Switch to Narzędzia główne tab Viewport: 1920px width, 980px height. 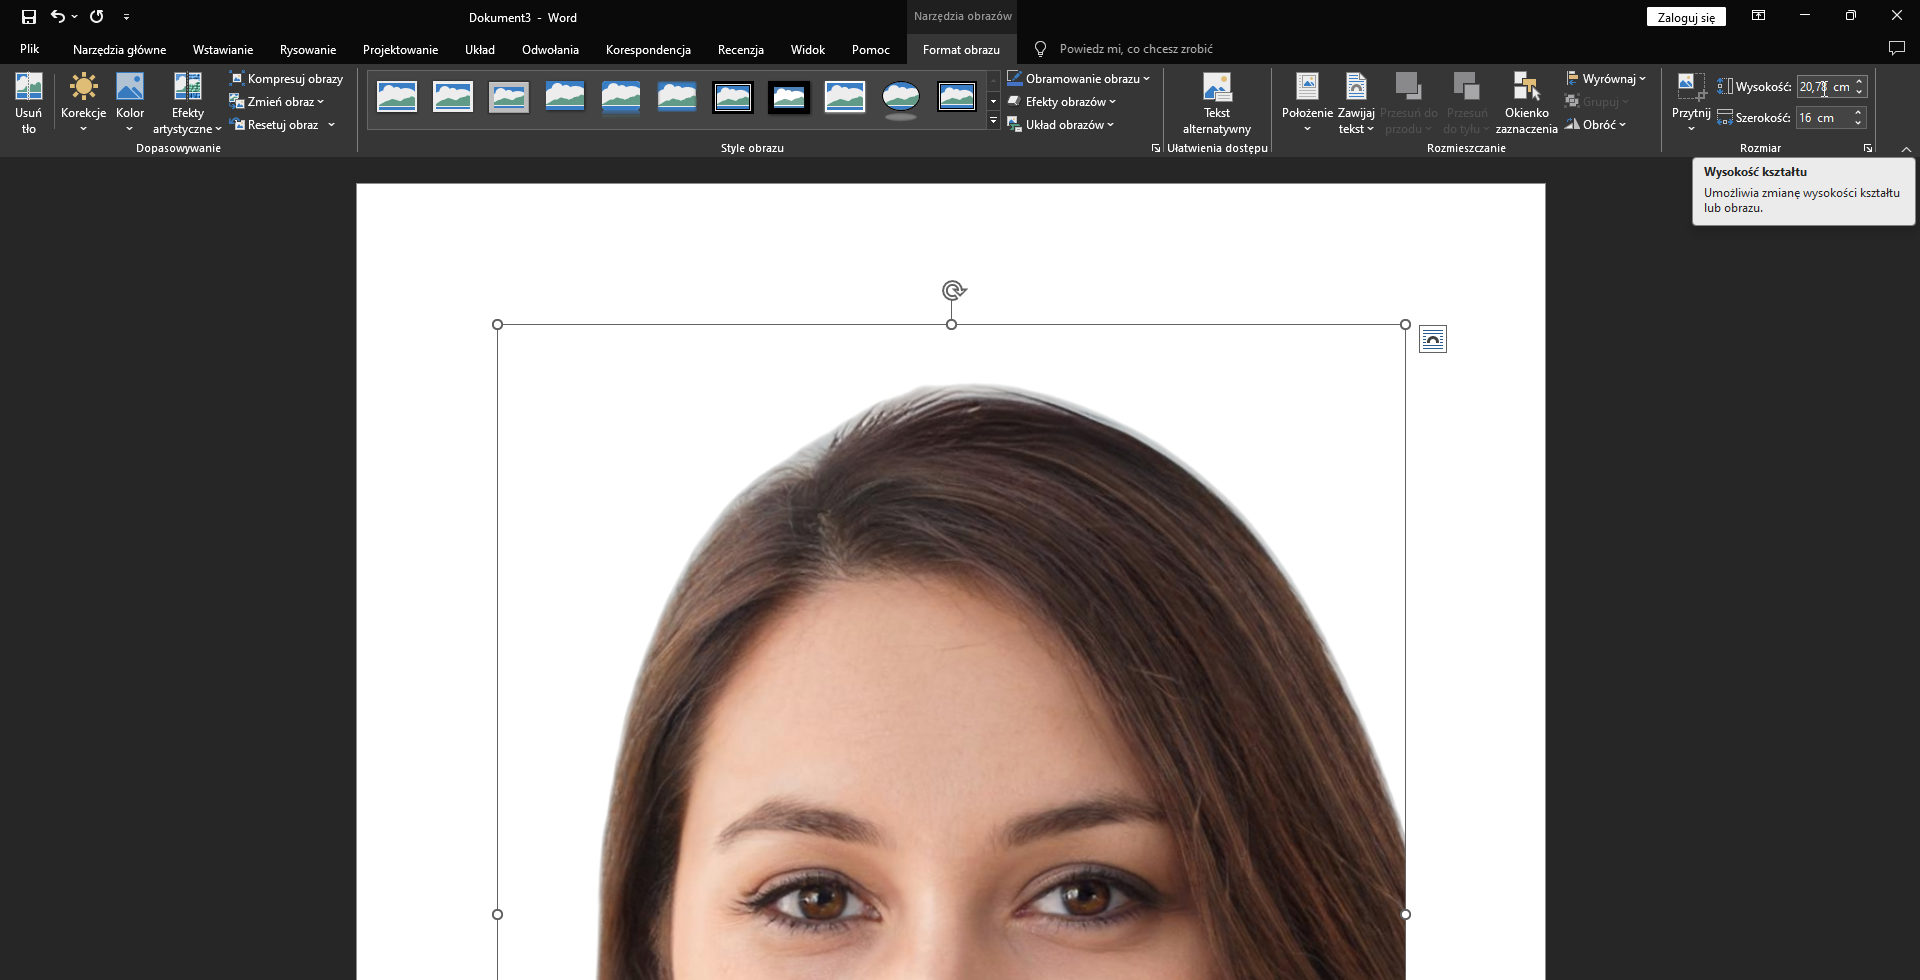(x=119, y=49)
